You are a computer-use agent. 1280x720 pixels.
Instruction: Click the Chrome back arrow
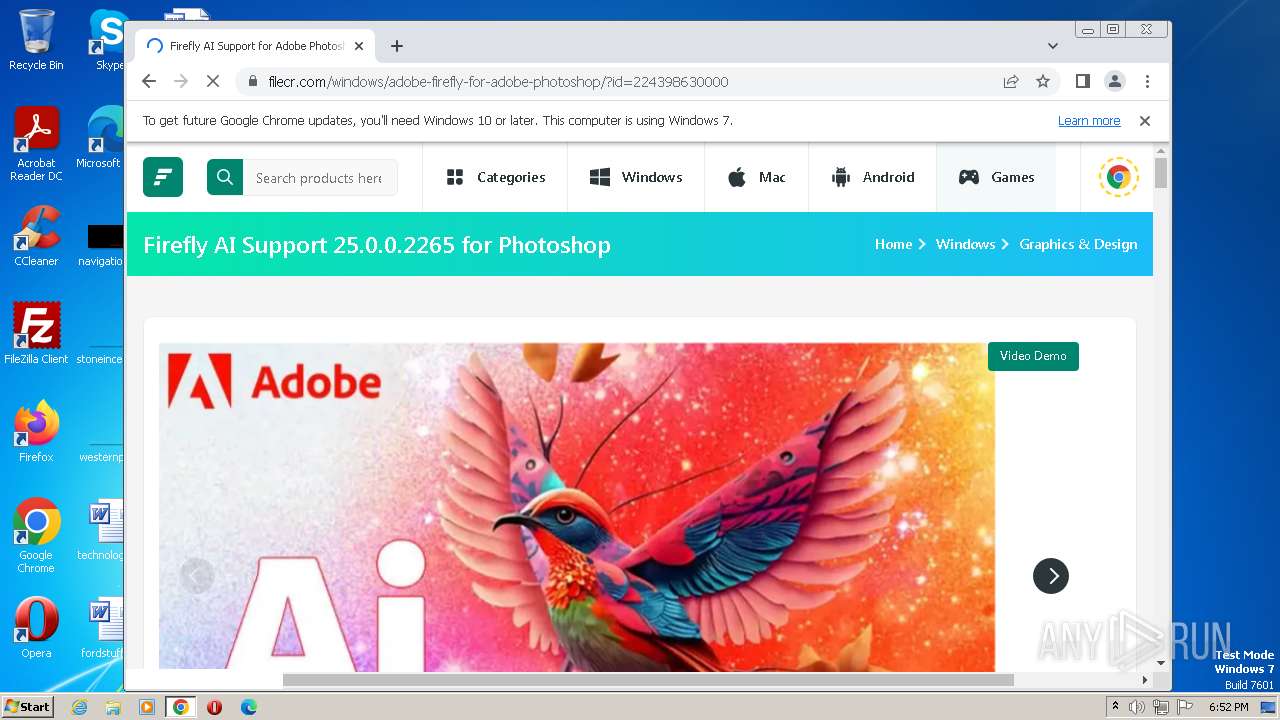[x=149, y=82]
